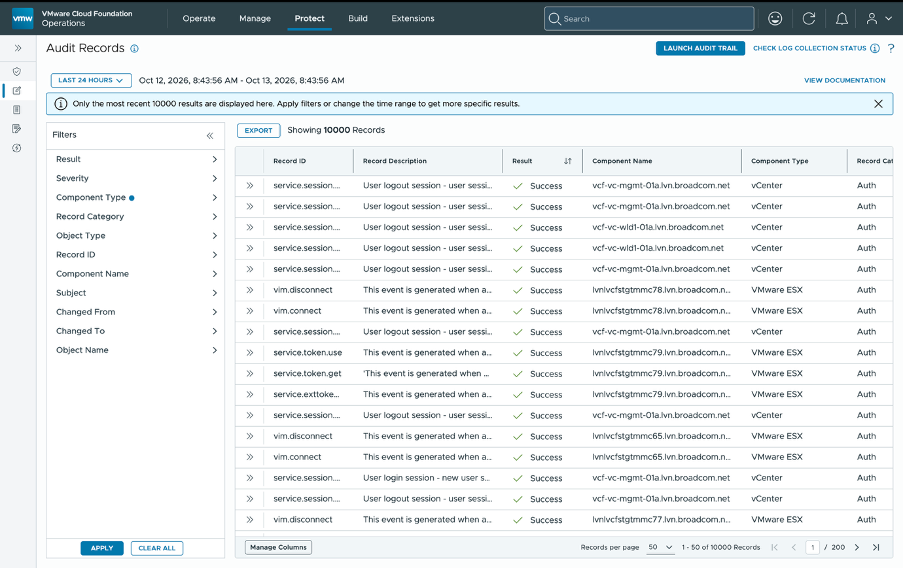Click info icon next to log collection status

click(x=875, y=48)
